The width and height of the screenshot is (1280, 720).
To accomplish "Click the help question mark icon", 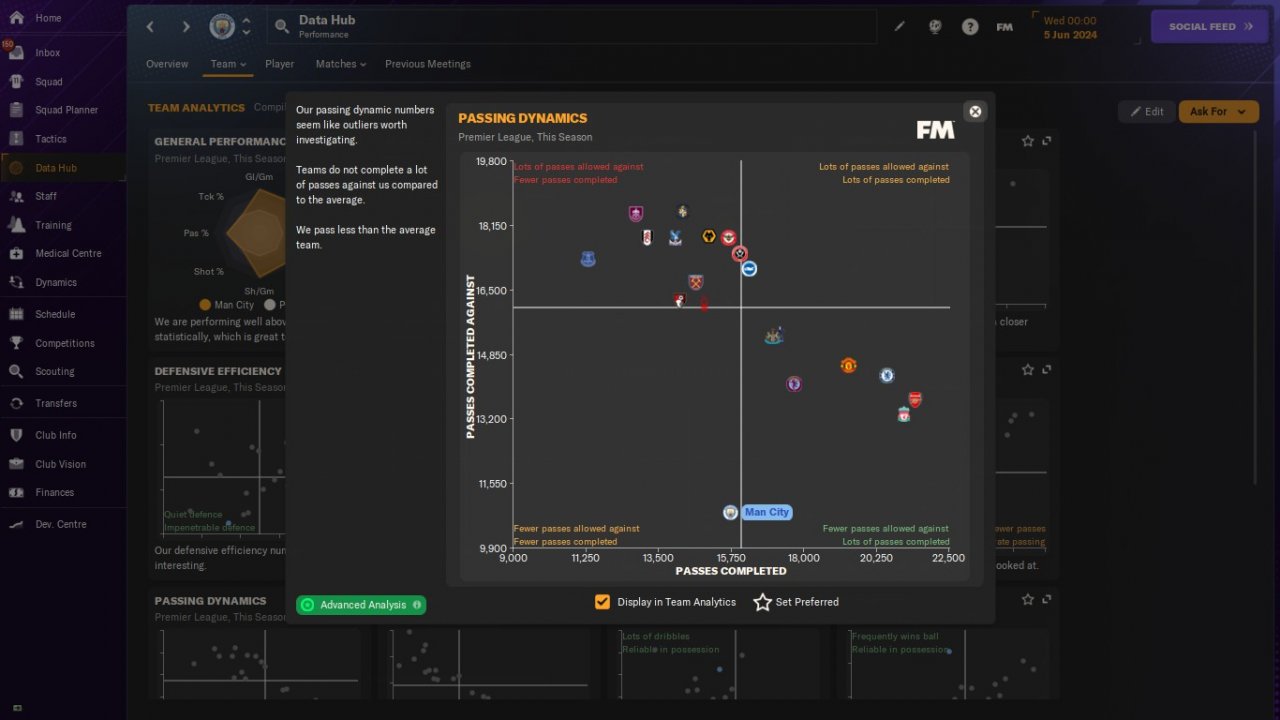I will 970,27.
